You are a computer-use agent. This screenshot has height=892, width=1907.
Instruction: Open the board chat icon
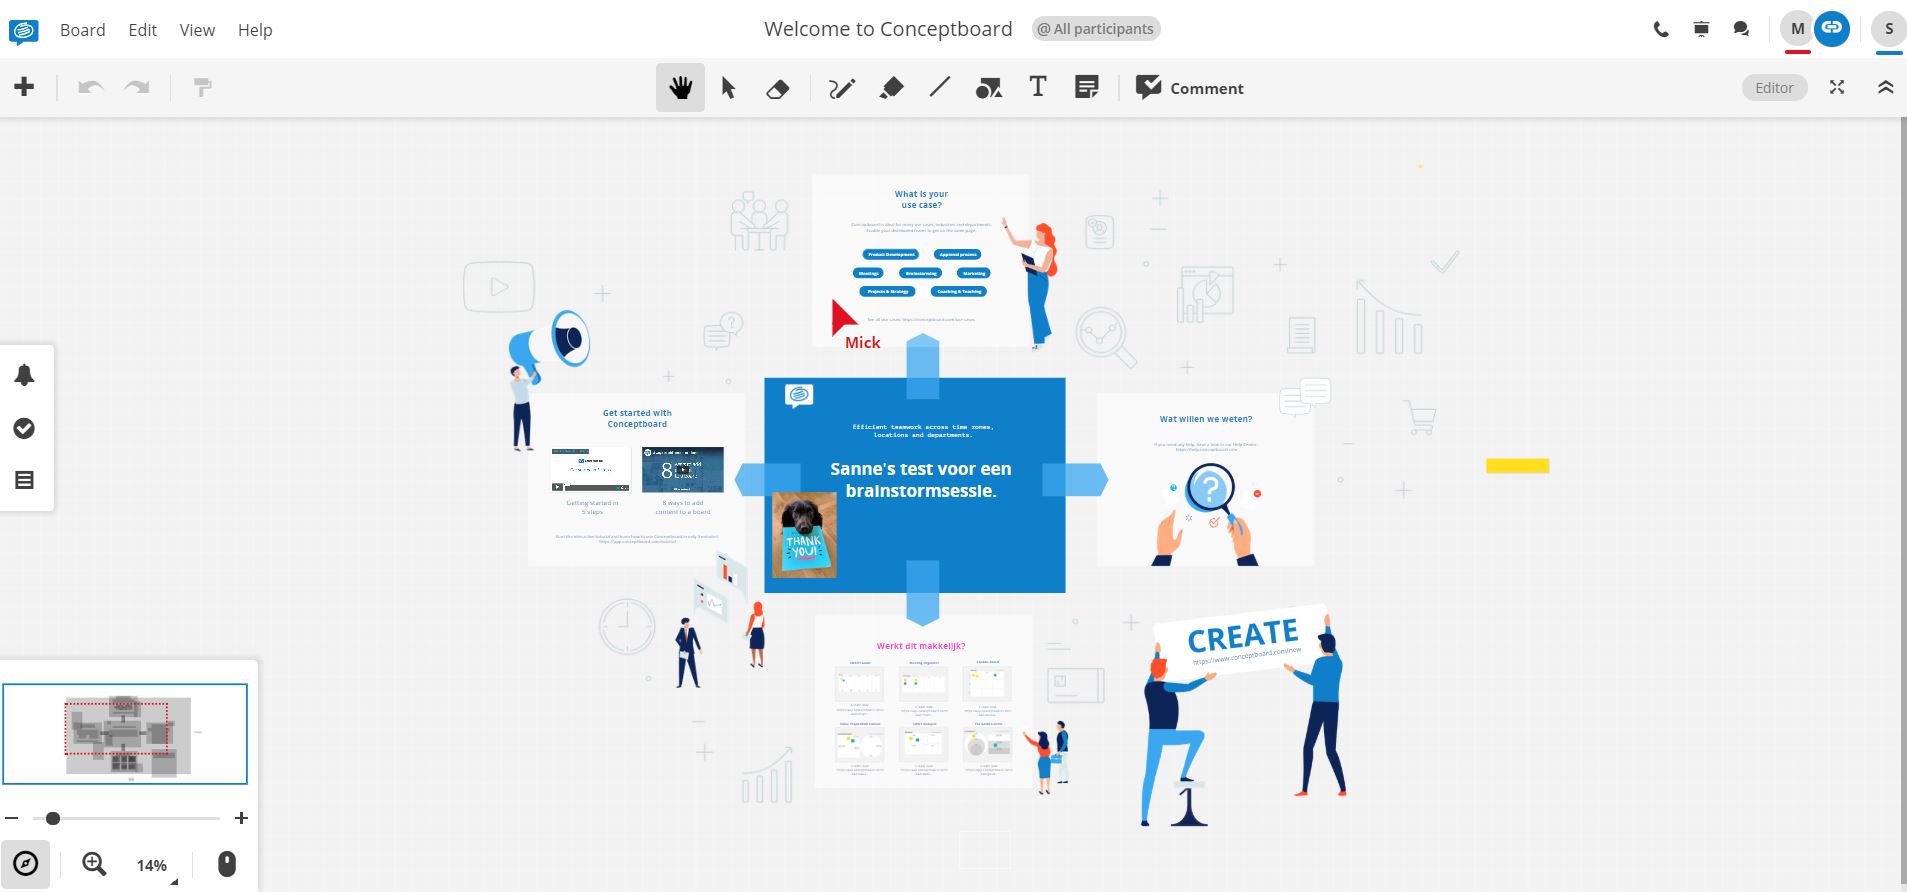pyautogui.click(x=1741, y=30)
